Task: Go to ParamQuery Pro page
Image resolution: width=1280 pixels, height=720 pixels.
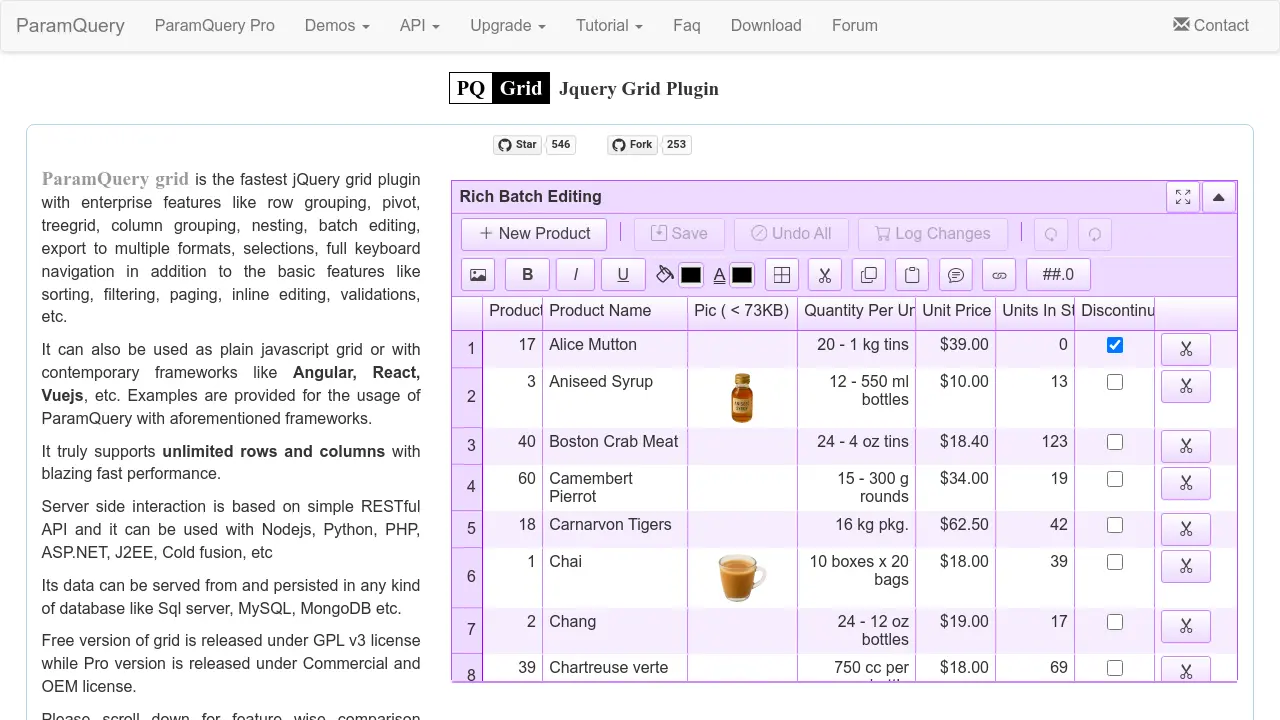Action: click(215, 25)
